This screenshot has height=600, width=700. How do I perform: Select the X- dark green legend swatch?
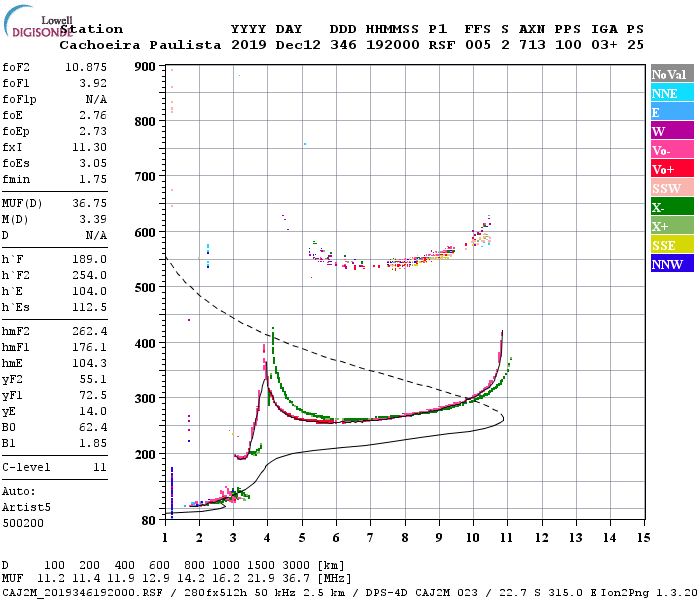(672, 207)
